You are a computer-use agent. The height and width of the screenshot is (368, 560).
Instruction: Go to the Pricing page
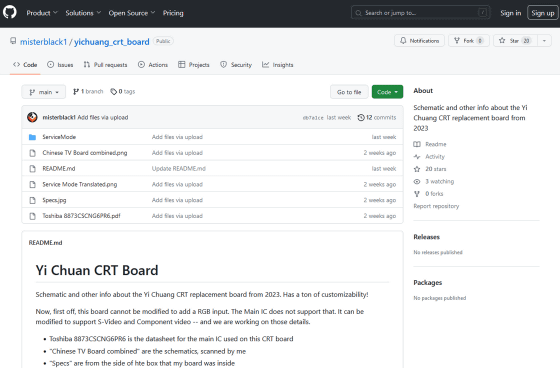pyautogui.click(x=173, y=13)
